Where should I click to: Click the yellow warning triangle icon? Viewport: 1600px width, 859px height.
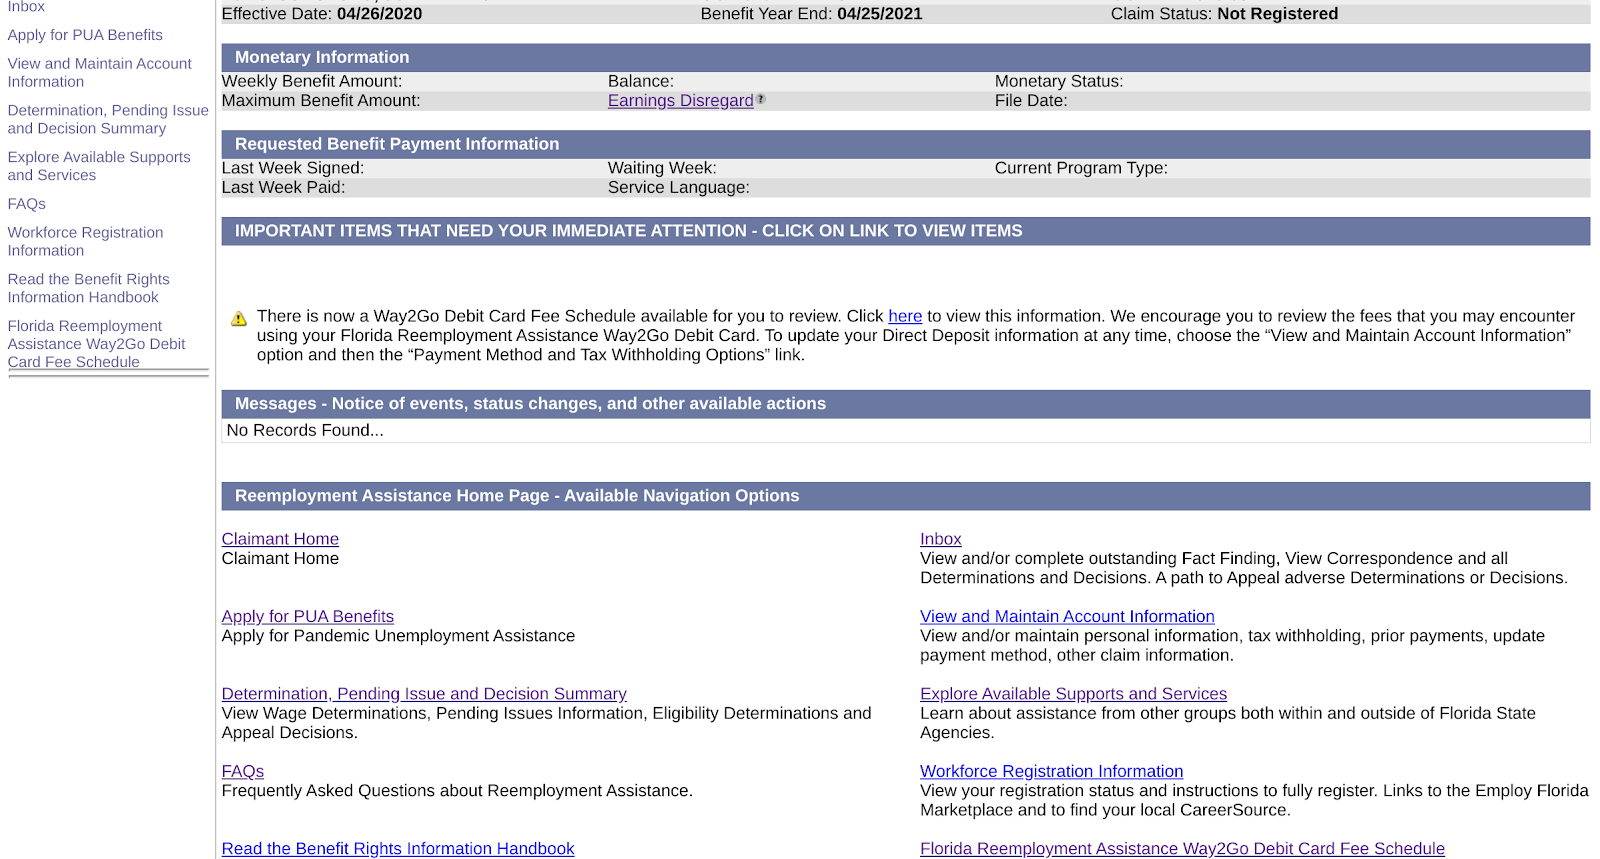click(239, 319)
